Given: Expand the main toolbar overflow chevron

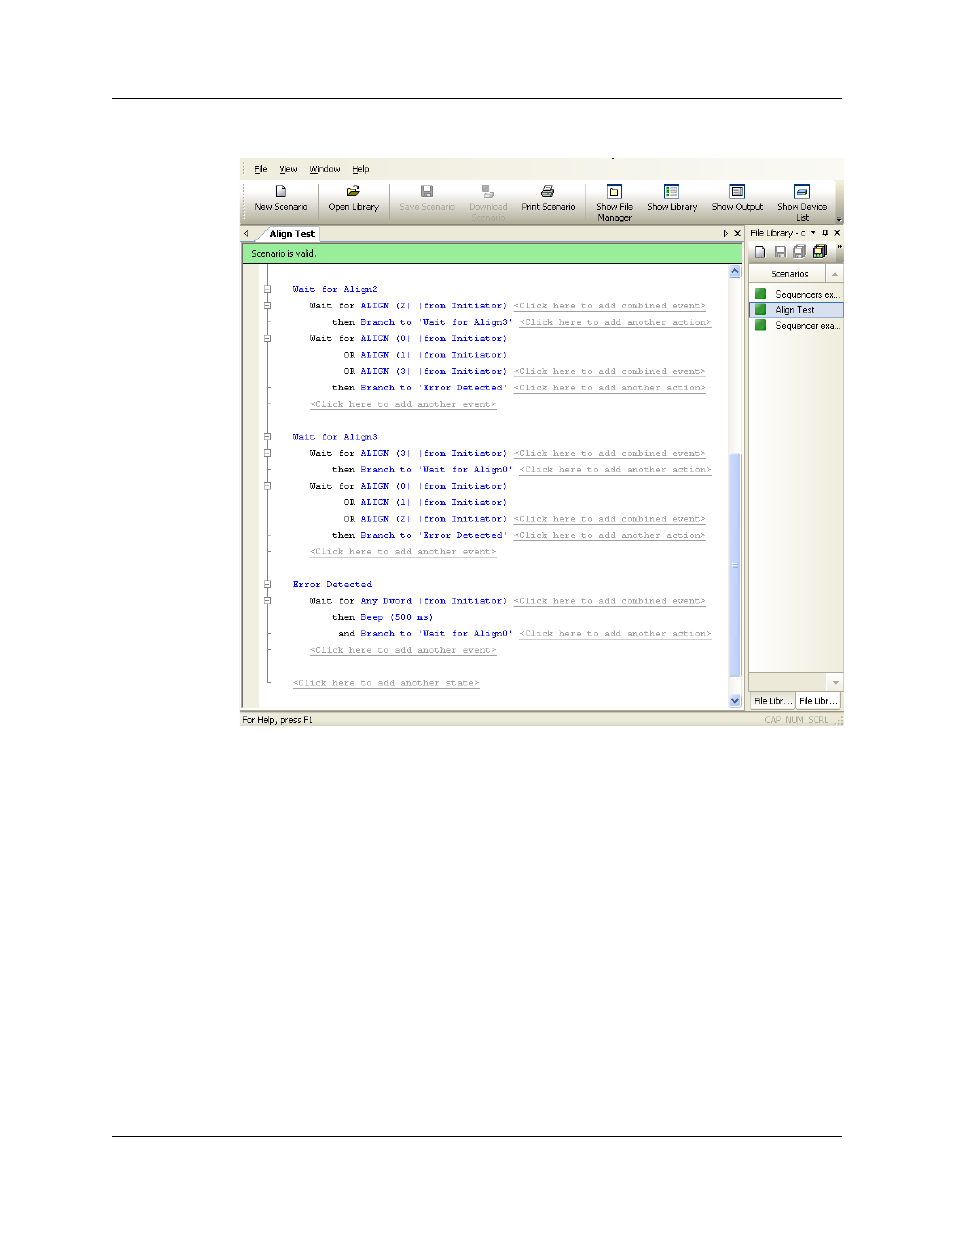Looking at the screenshot, I should tap(839, 219).
